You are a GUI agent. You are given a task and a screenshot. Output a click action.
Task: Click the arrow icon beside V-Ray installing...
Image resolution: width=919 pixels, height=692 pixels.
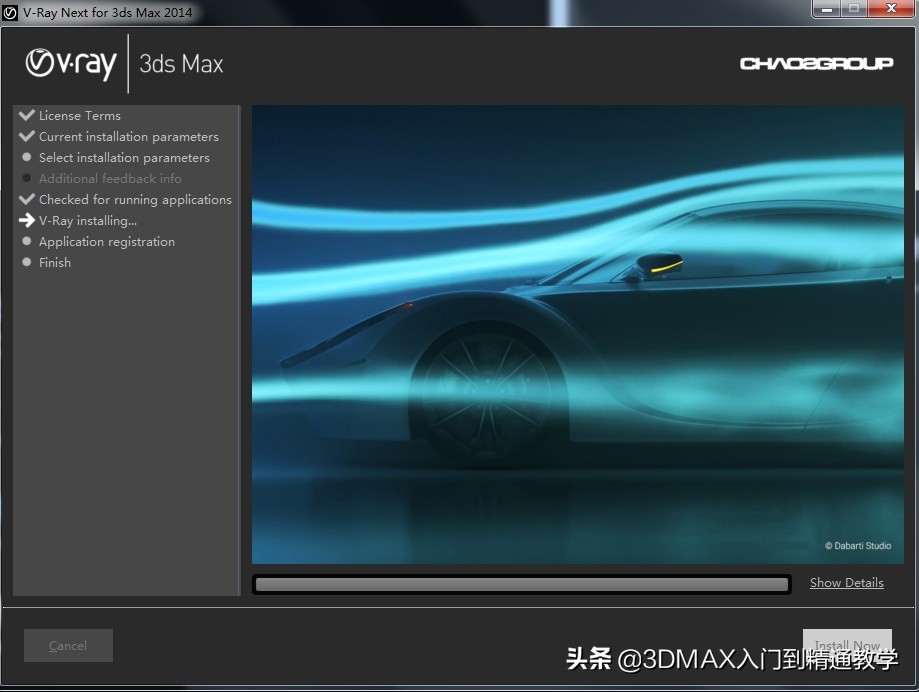click(25, 220)
